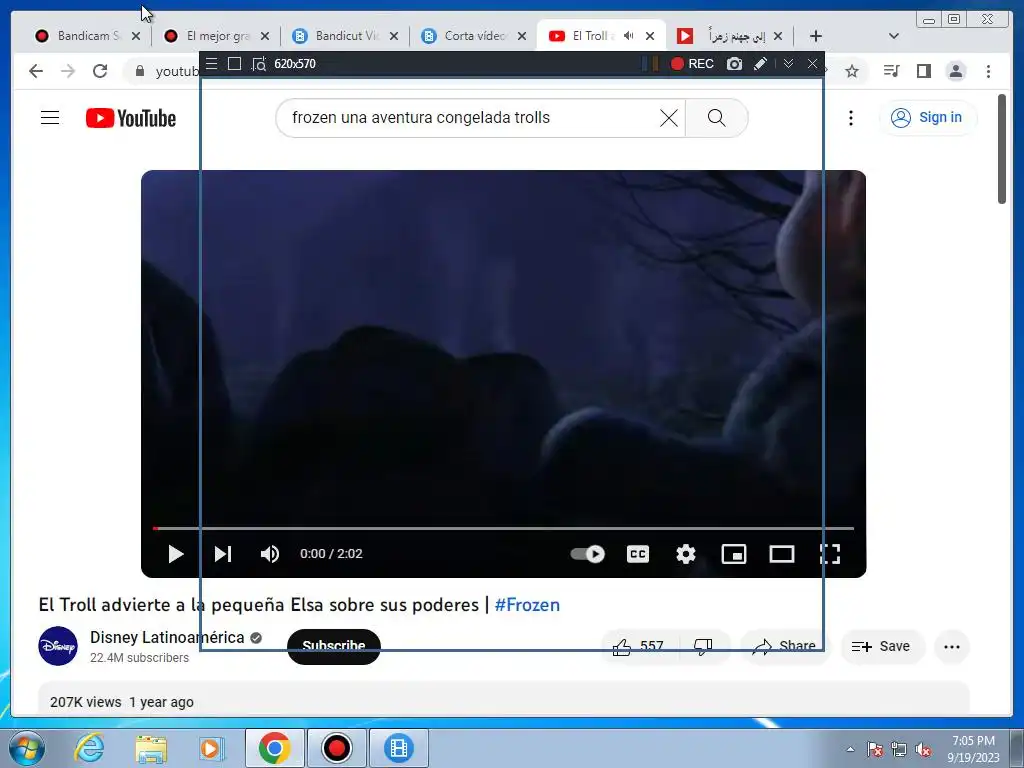
Task: Toggle the autoplay switch
Action: pos(588,554)
